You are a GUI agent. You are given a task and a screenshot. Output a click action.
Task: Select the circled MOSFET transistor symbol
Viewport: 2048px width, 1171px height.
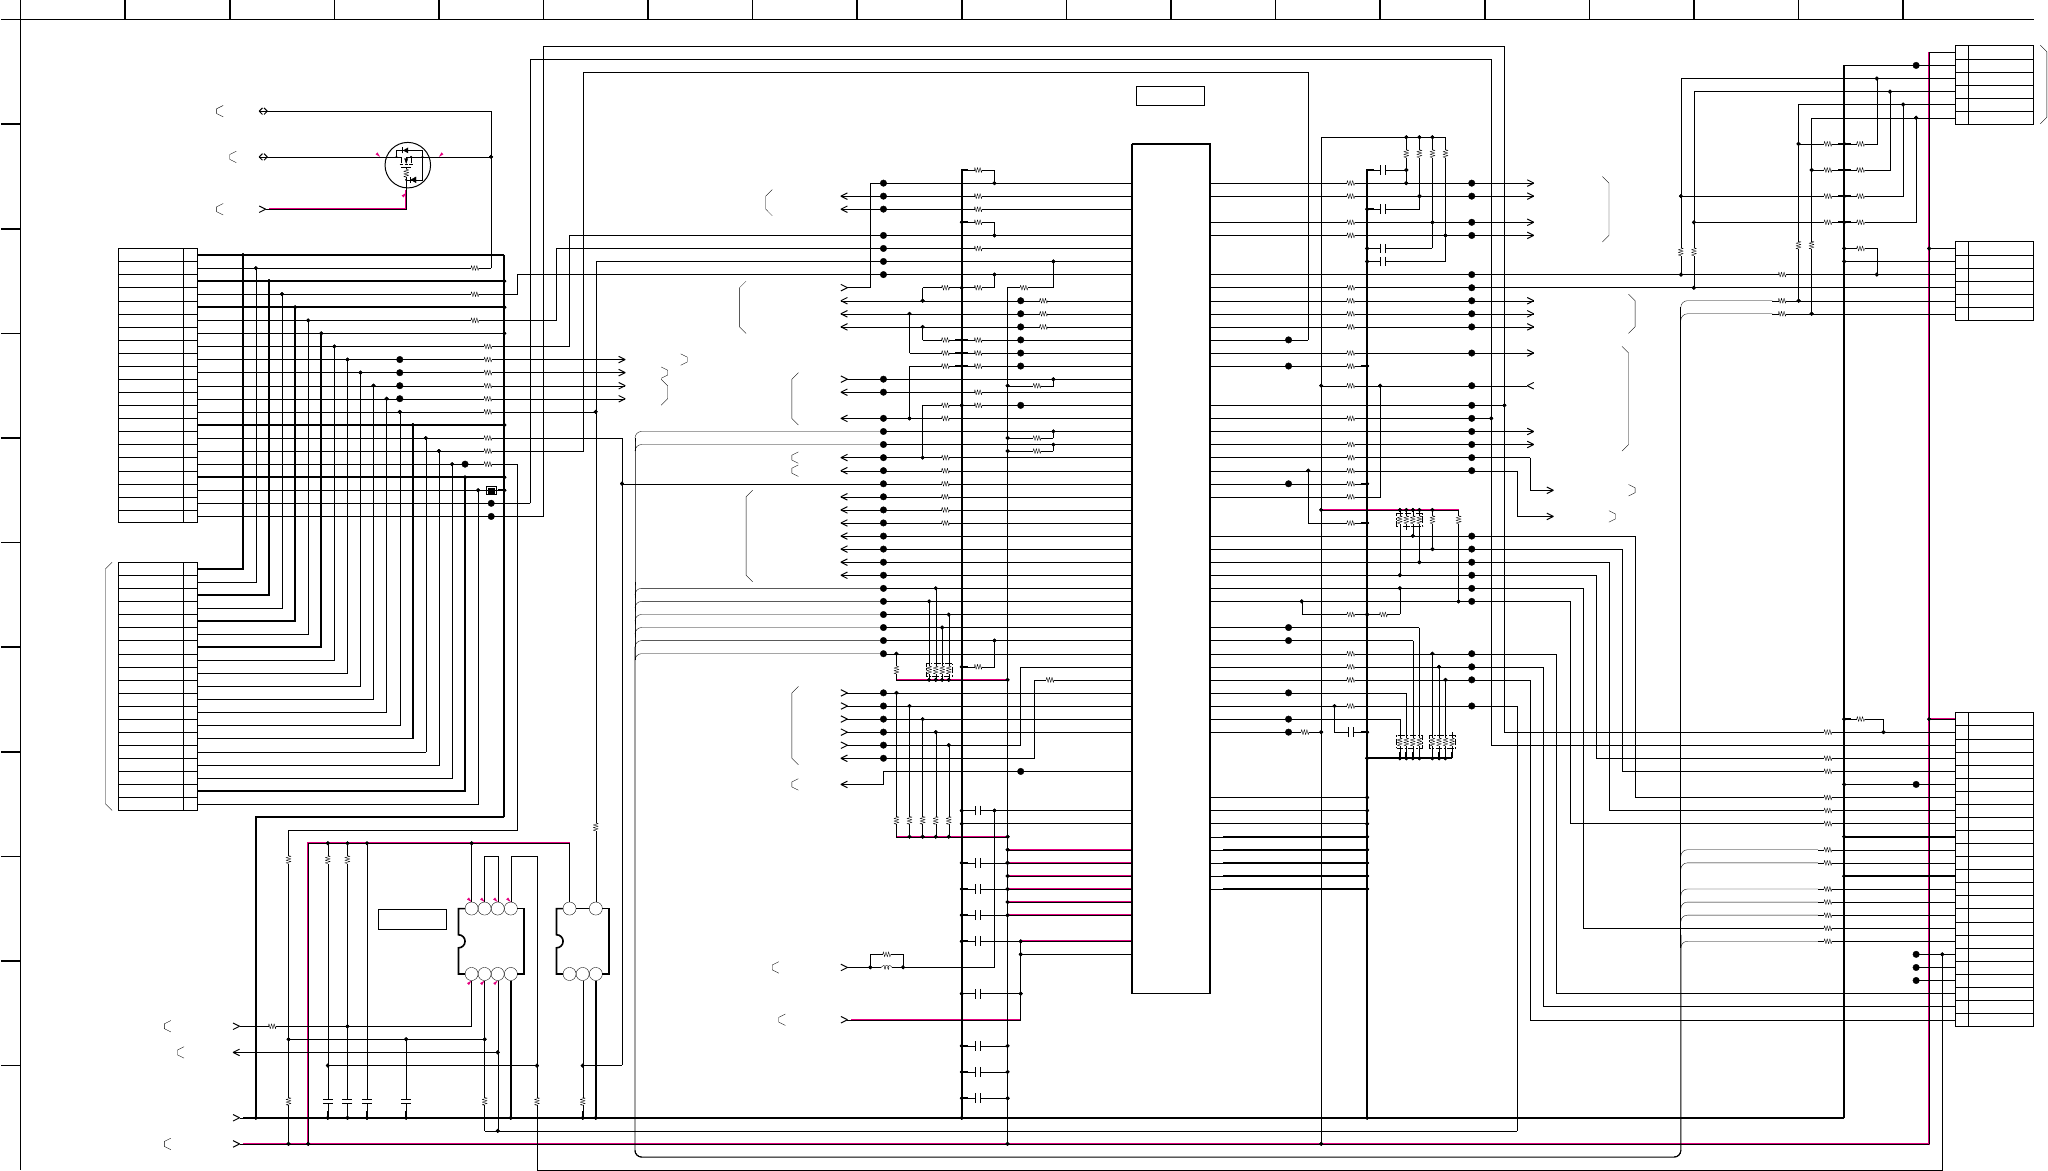407,165
